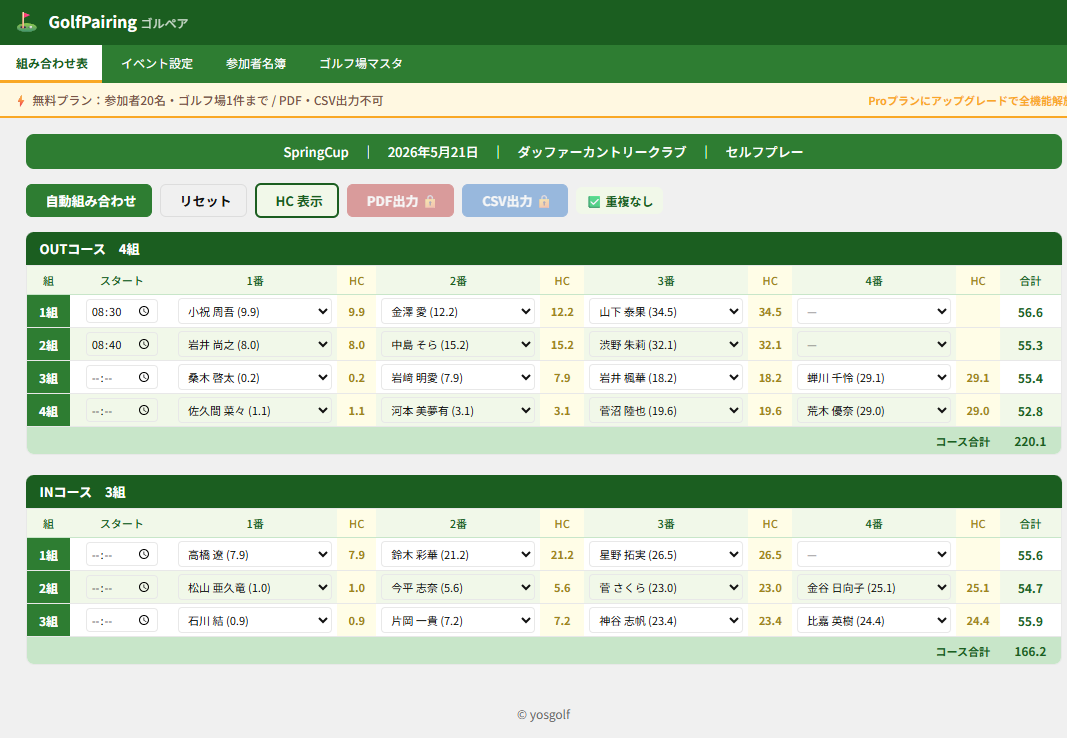
Task: Open player dropdown 金澤 愛 (12.2)
Action: [x=458, y=312]
